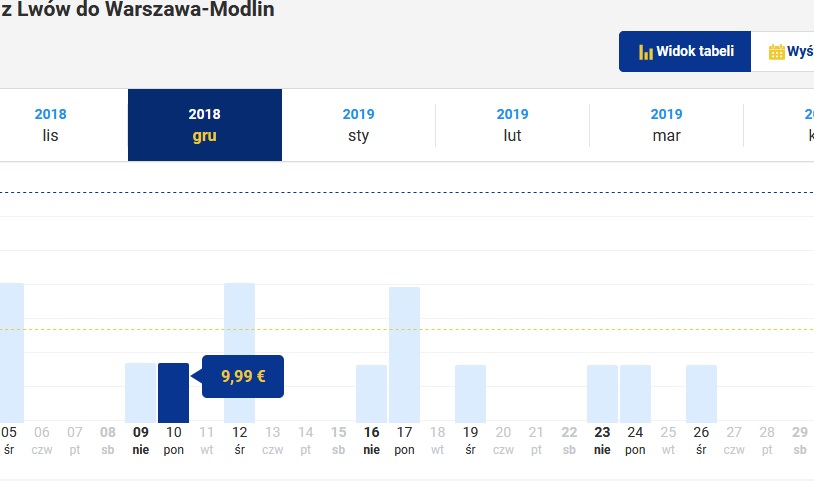
Task: Choose the fare bar for 16 nie
Action: (x=371, y=394)
